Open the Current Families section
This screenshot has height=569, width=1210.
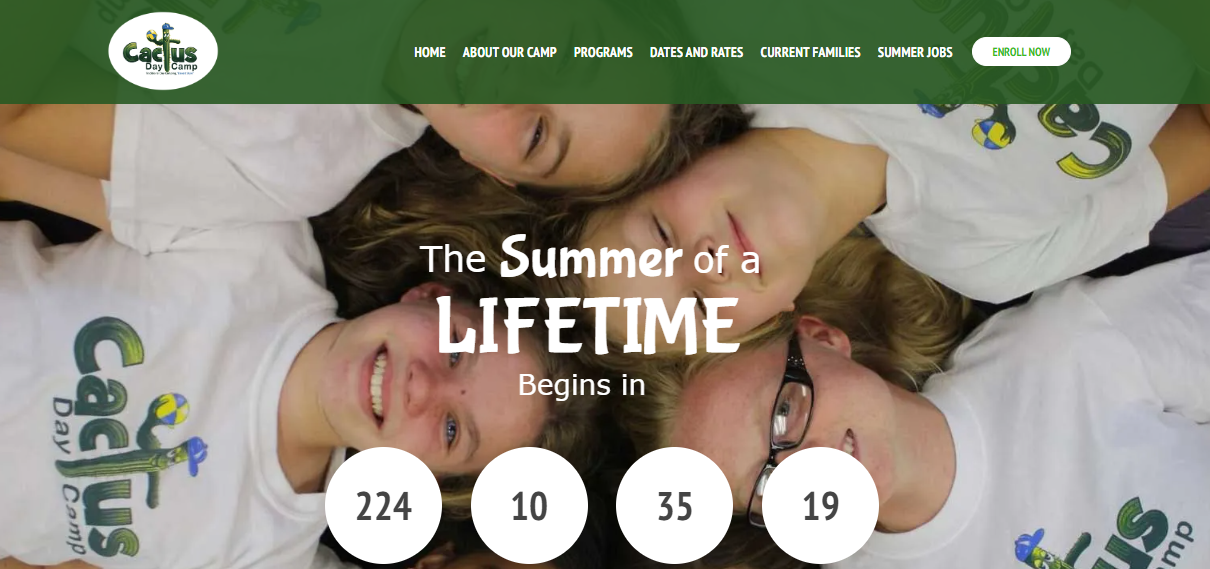click(810, 52)
